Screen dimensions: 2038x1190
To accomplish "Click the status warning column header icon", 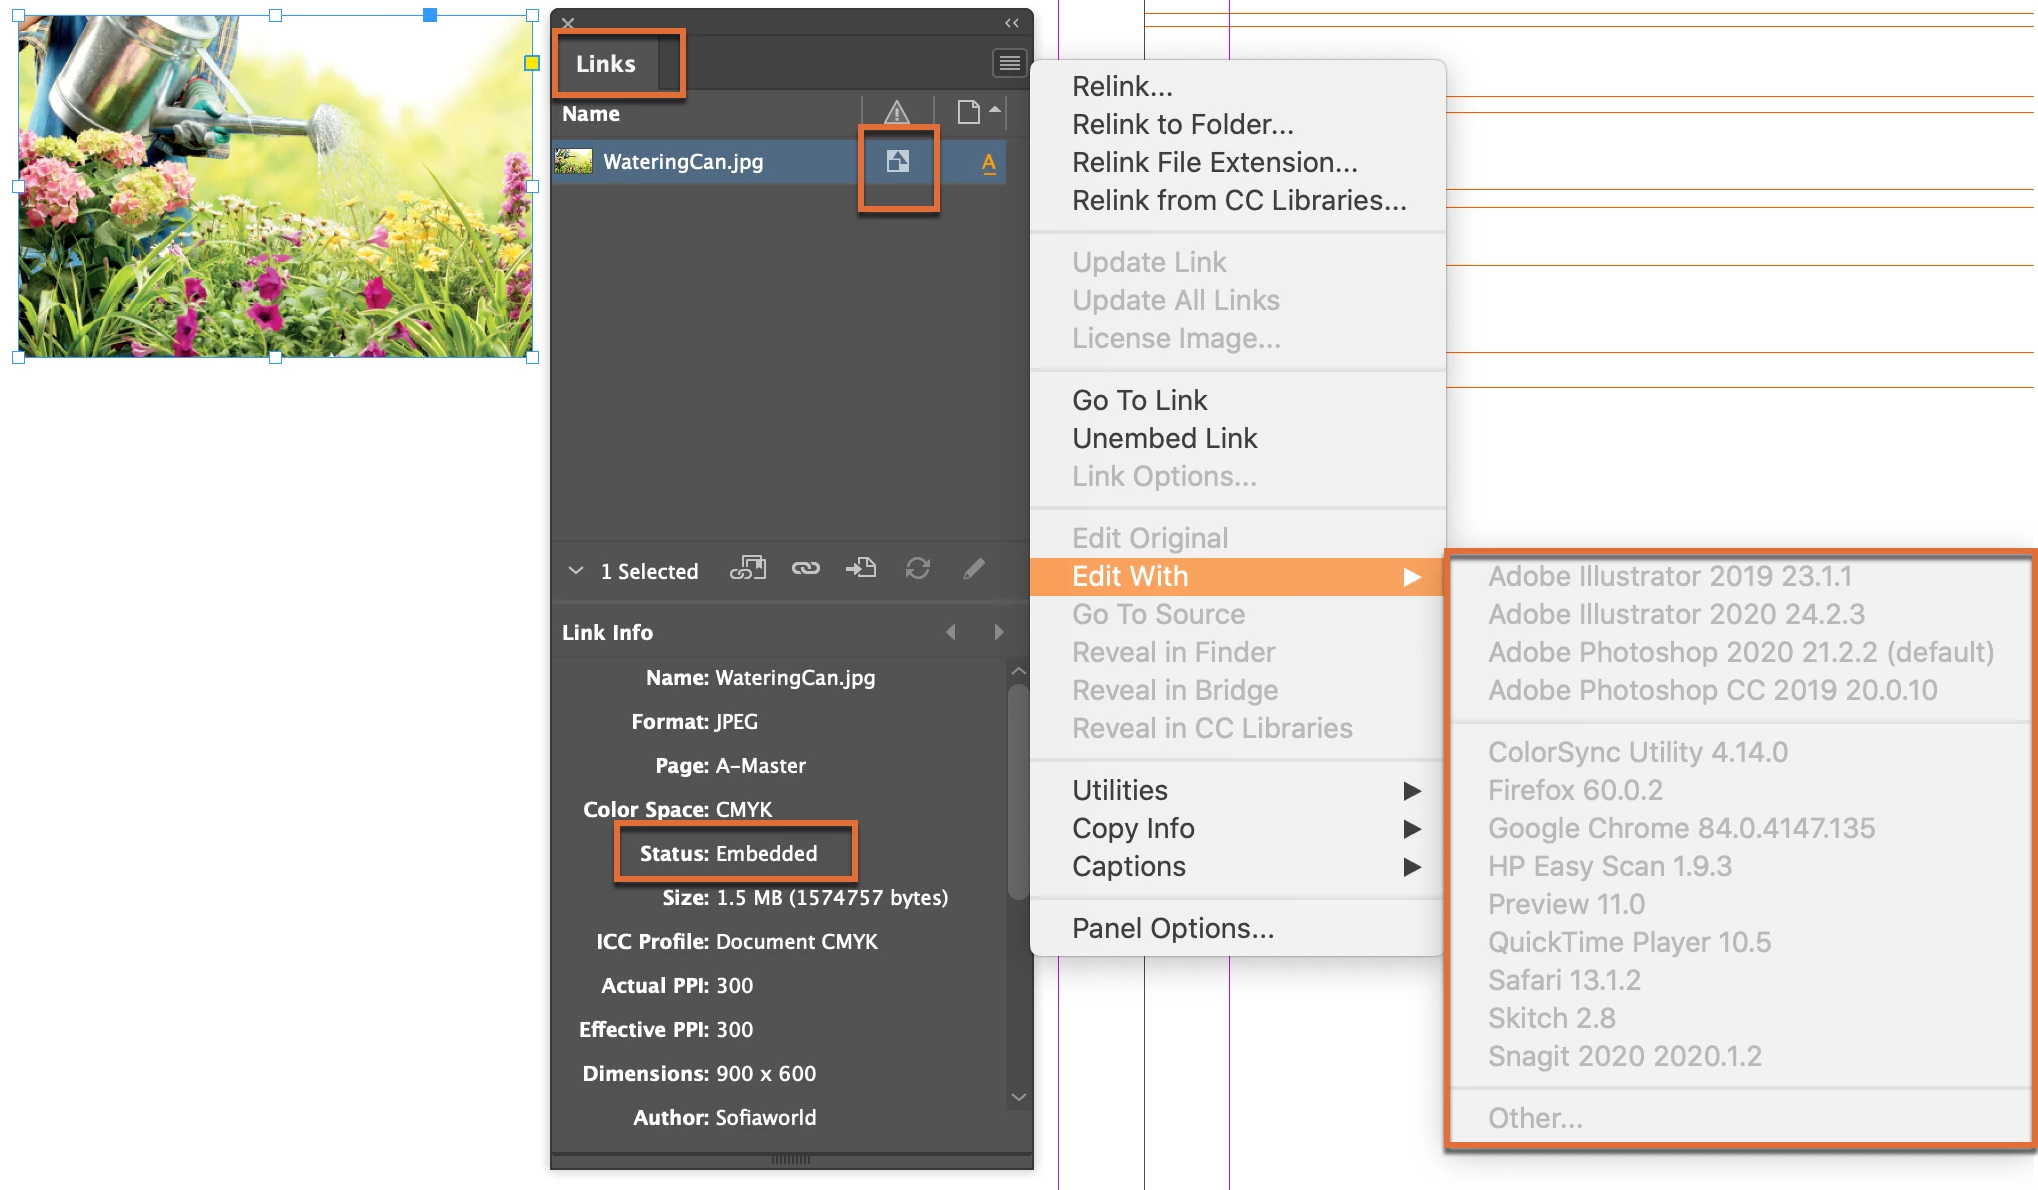I will click(x=897, y=113).
